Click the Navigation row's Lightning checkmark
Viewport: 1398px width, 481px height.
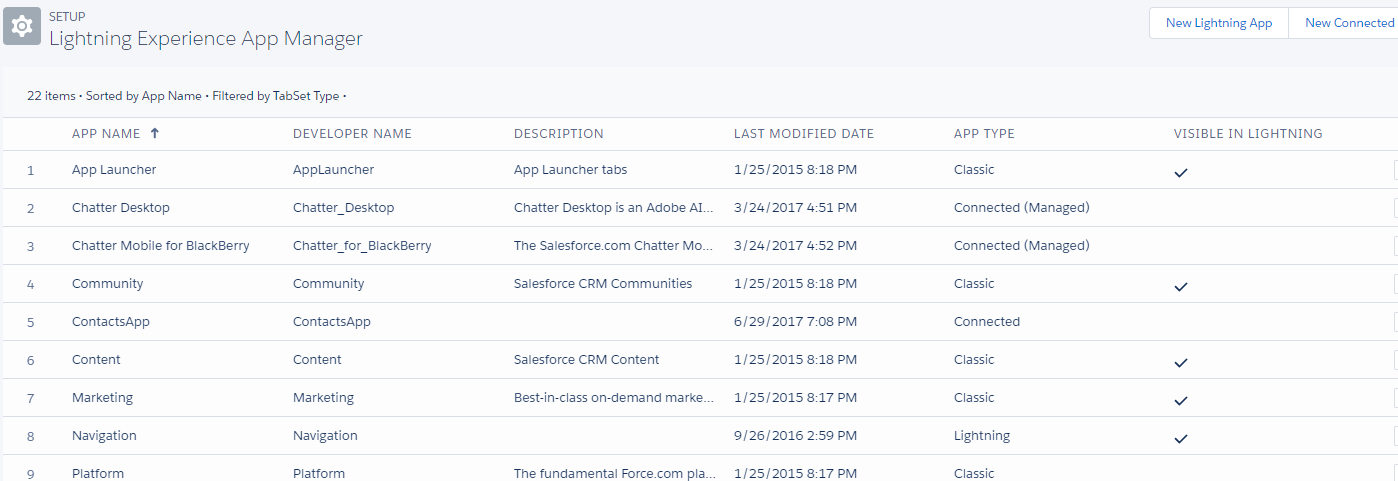[1181, 438]
